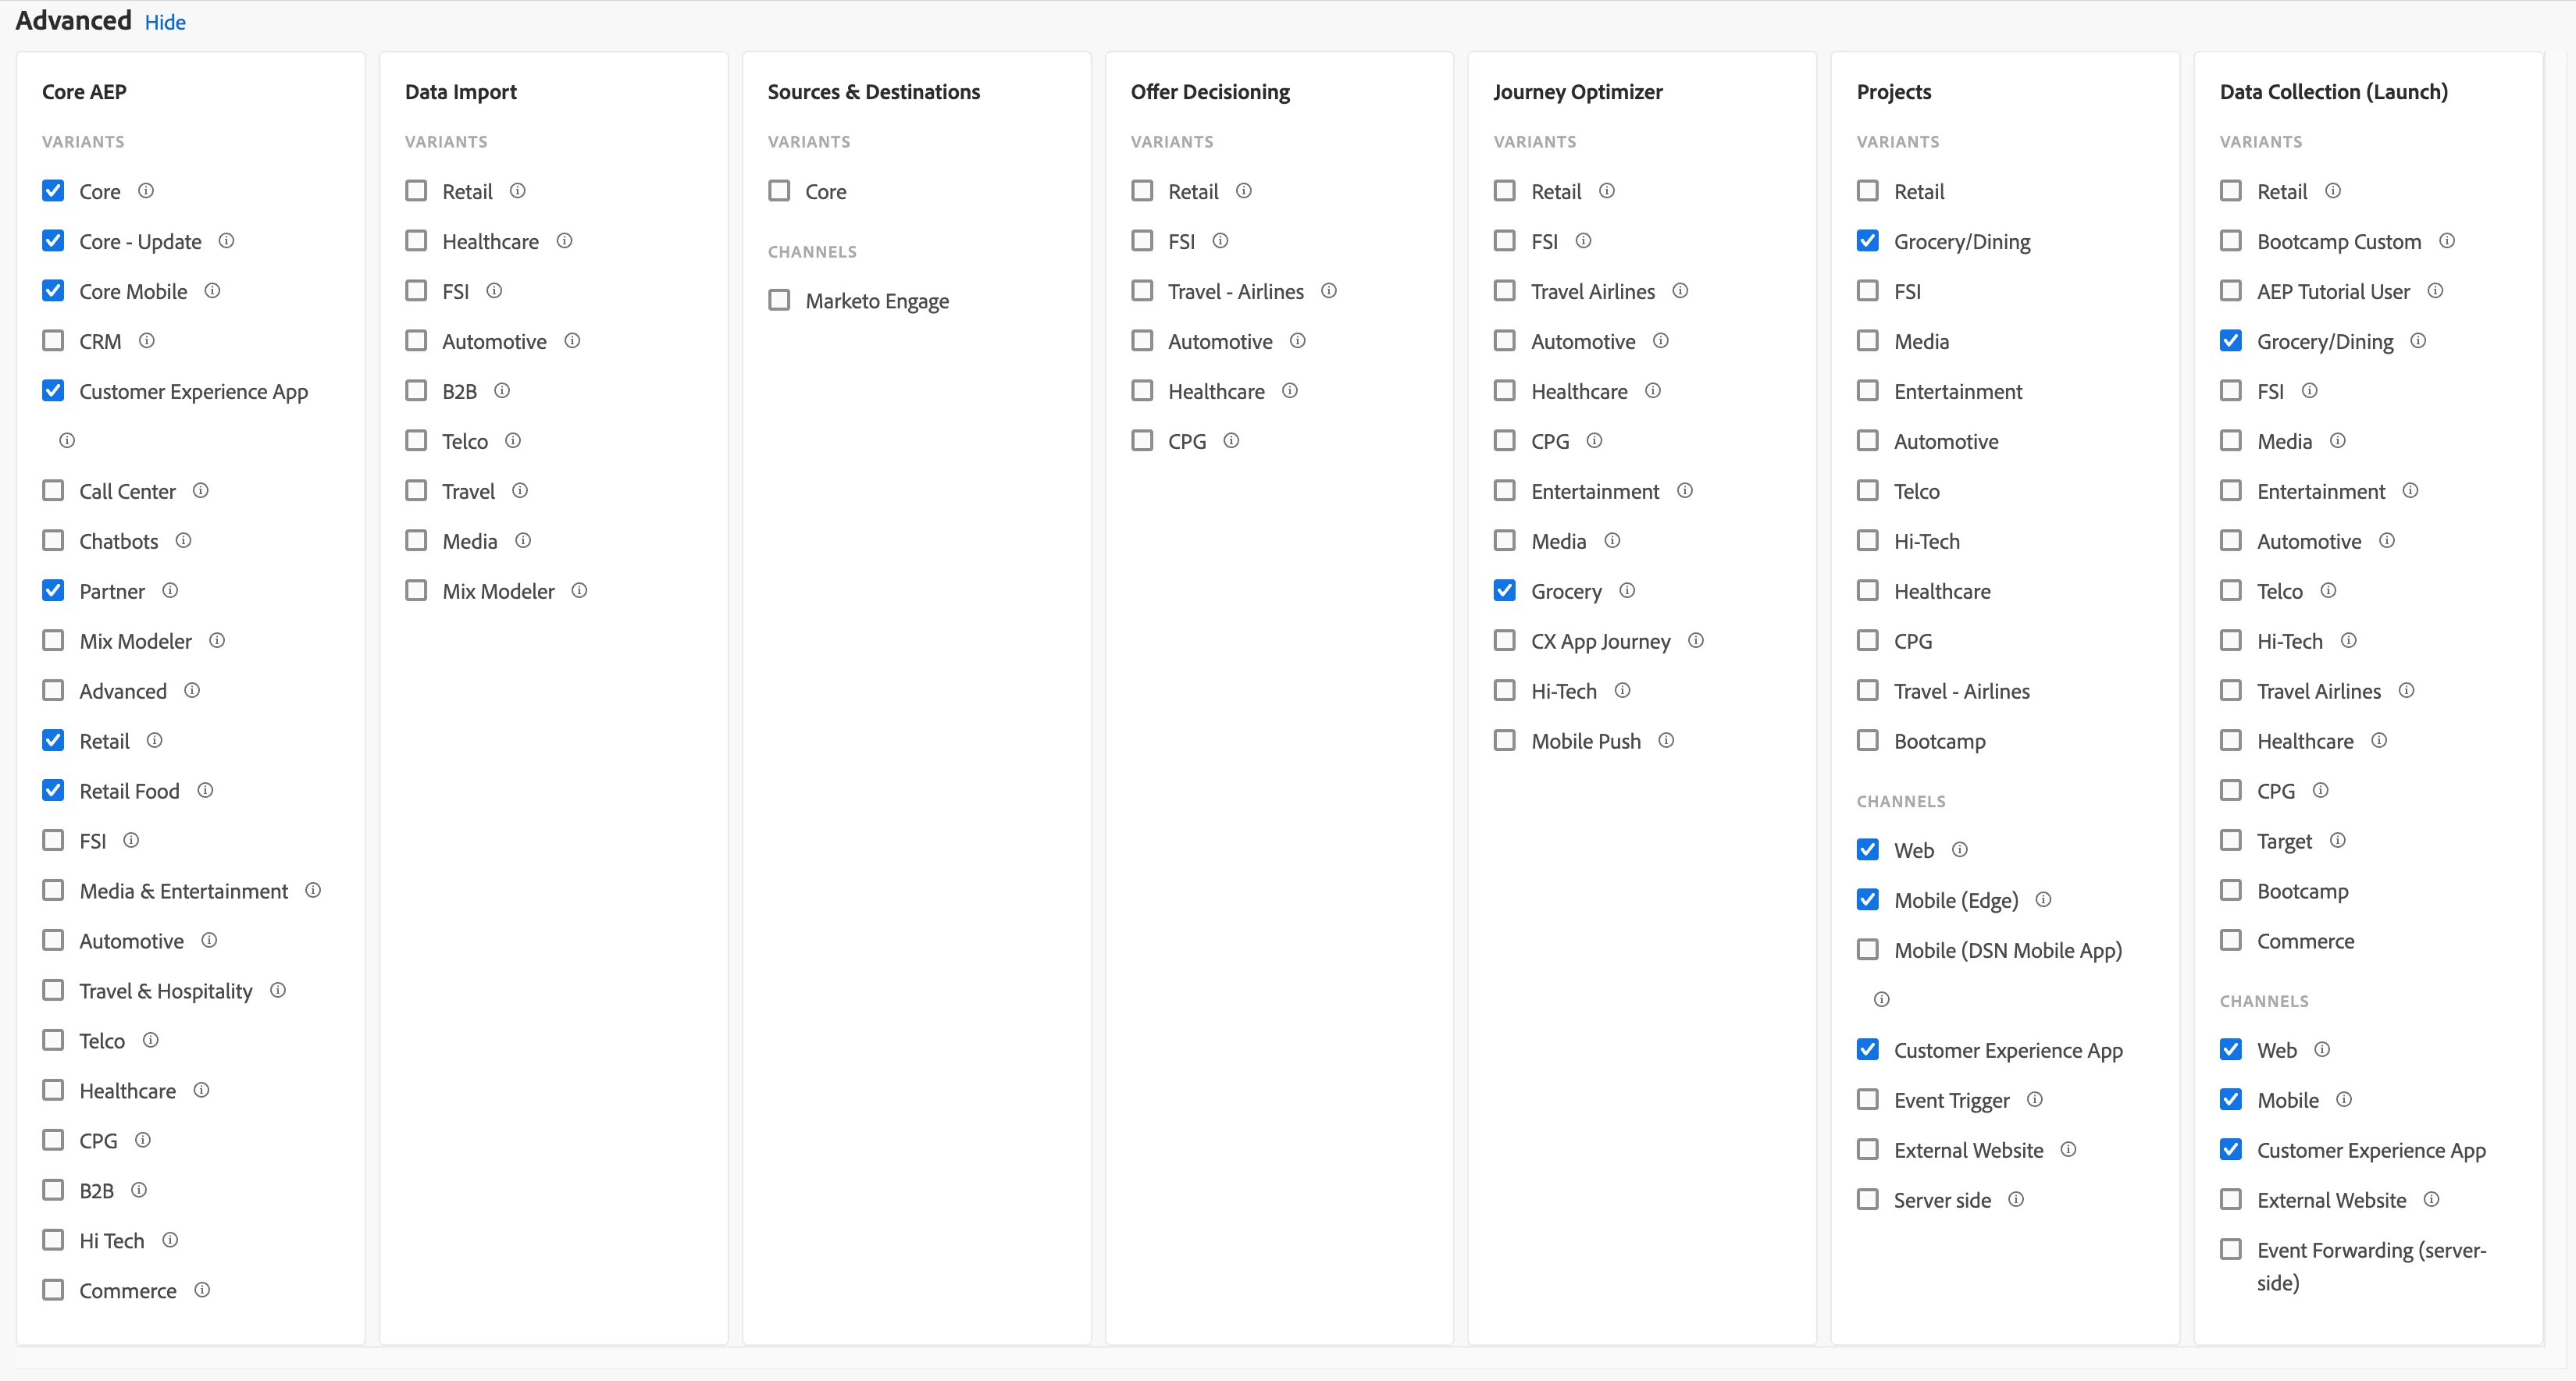Image resolution: width=2576 pixels, height=1381 pixels.
Task: Click info icon beside Journey Optimizer Grocery
Action: pos(1627,591)
